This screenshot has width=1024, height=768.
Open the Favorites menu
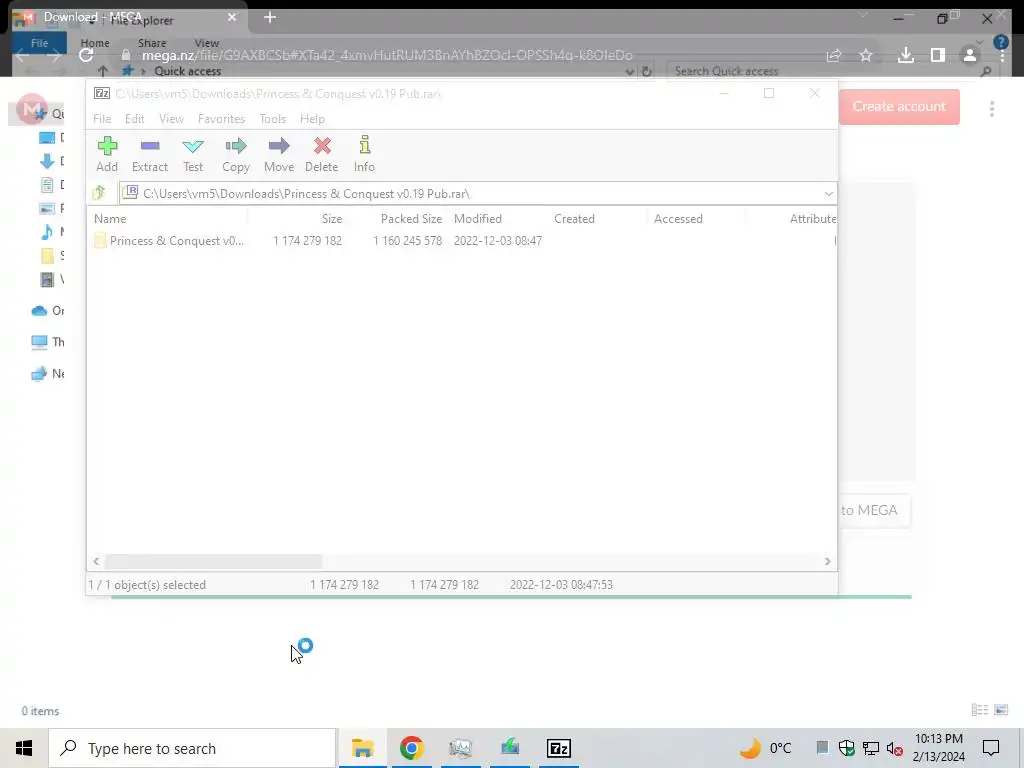point(221,119)
